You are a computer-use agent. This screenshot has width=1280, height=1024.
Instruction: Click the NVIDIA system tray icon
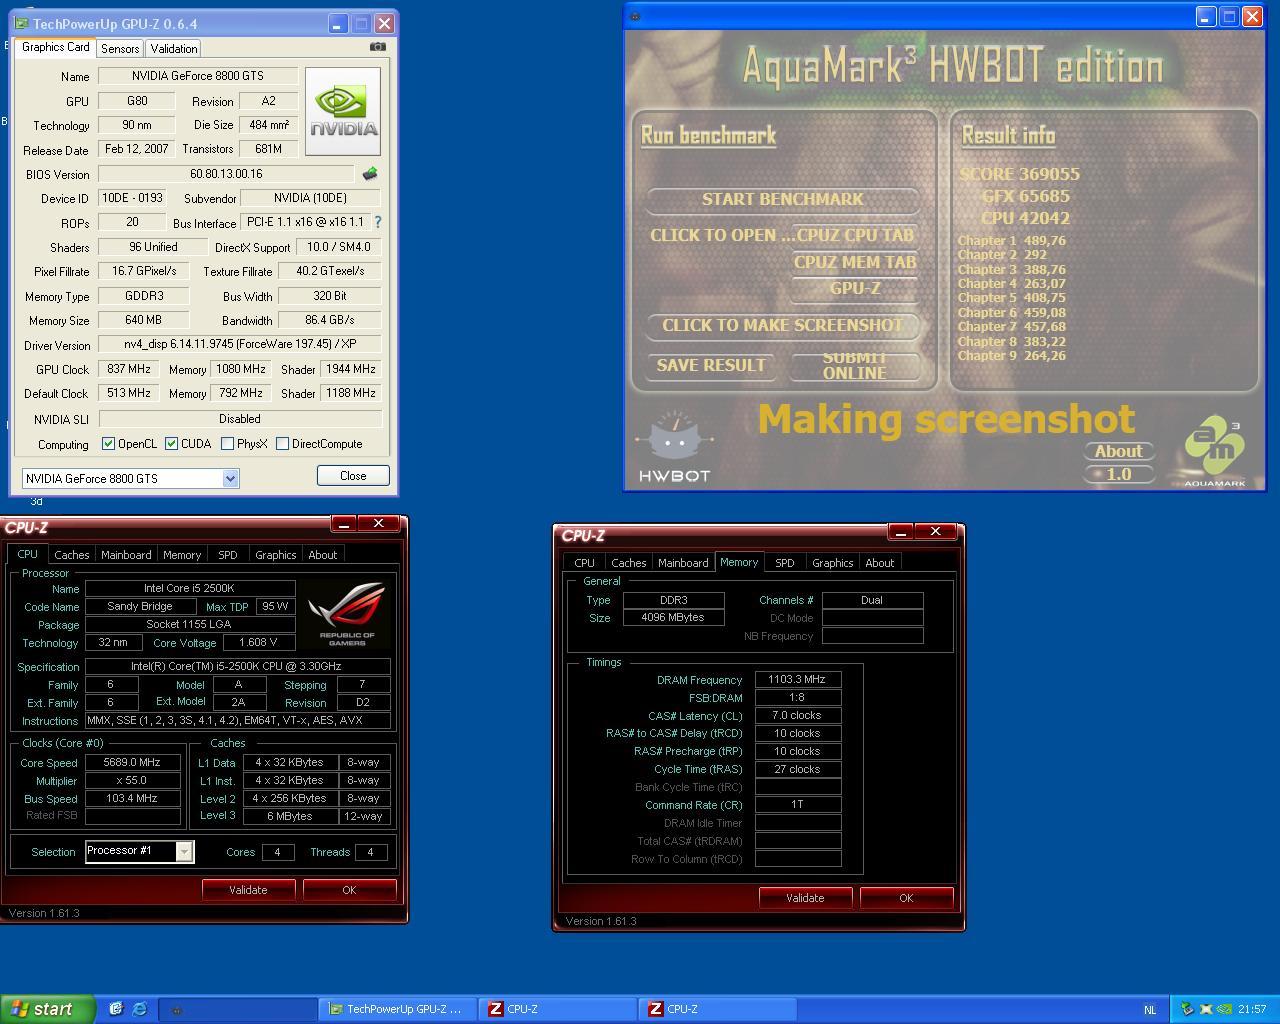[x=1225, y=1009]
